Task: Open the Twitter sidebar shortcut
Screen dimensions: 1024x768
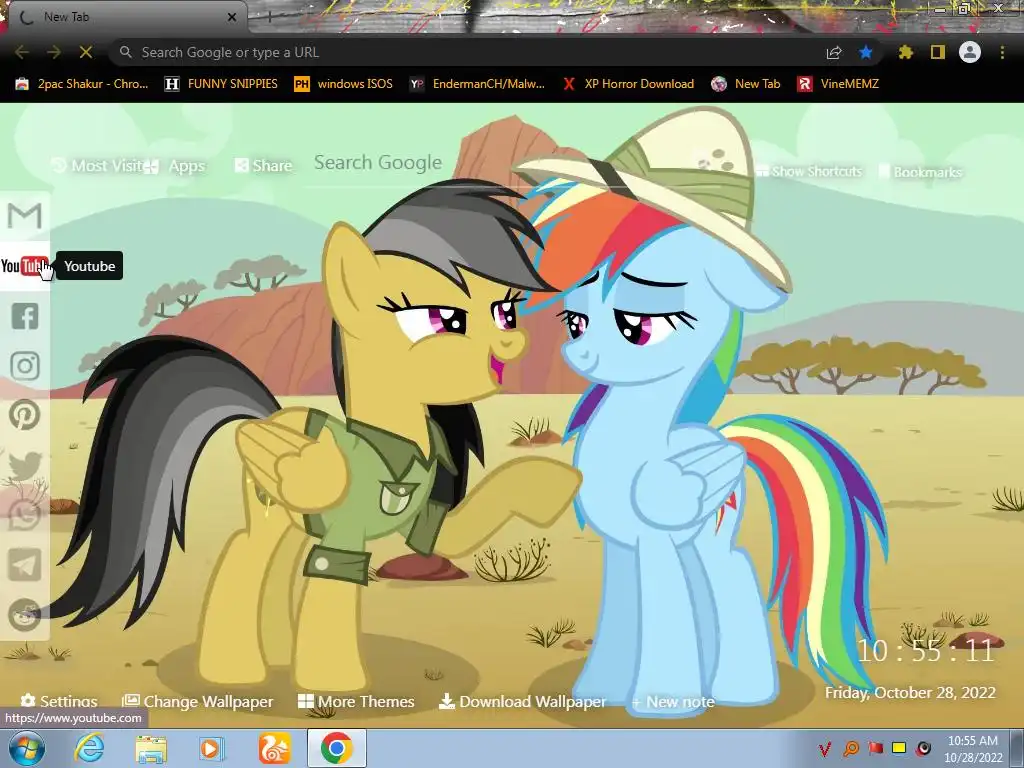Action: point(25,465)
